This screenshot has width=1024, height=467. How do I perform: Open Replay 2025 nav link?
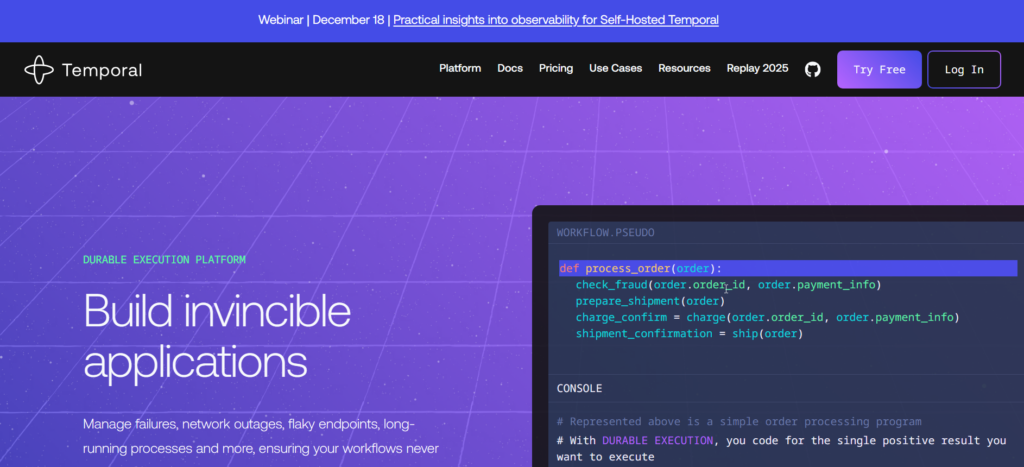tap(757, 69)
